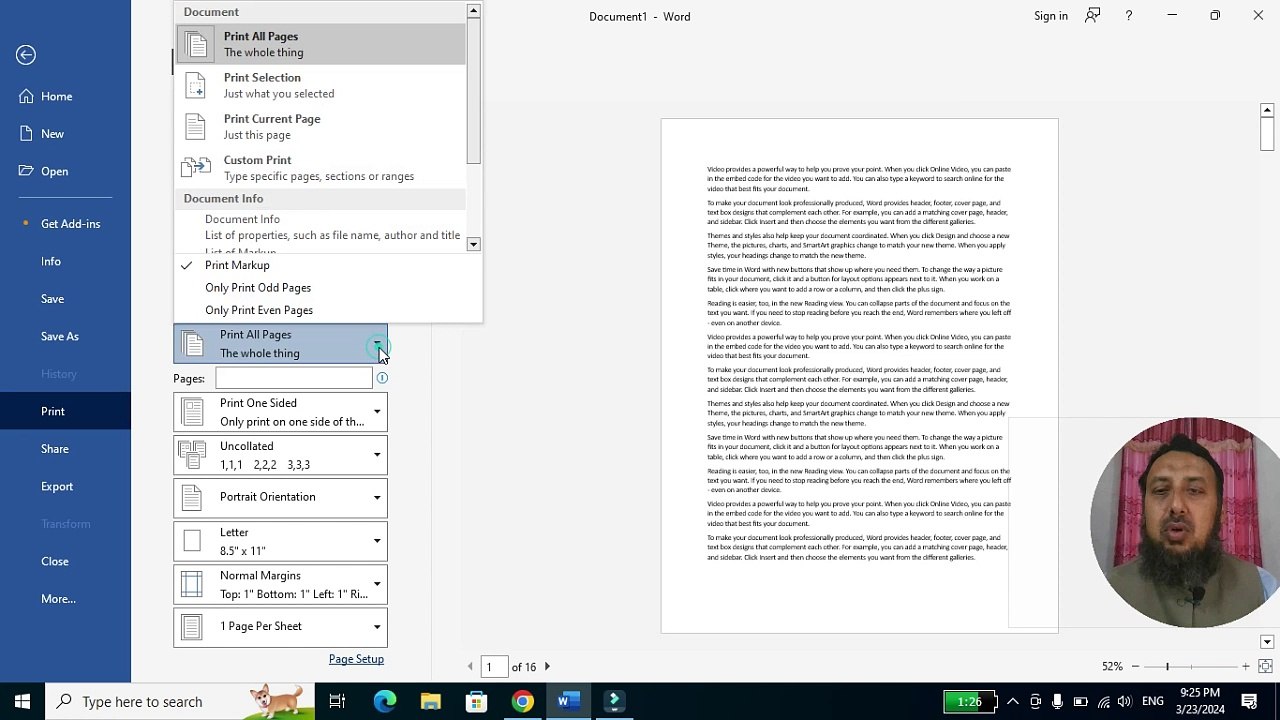Open the screen recorder app on the taskbar

(614, 701)
